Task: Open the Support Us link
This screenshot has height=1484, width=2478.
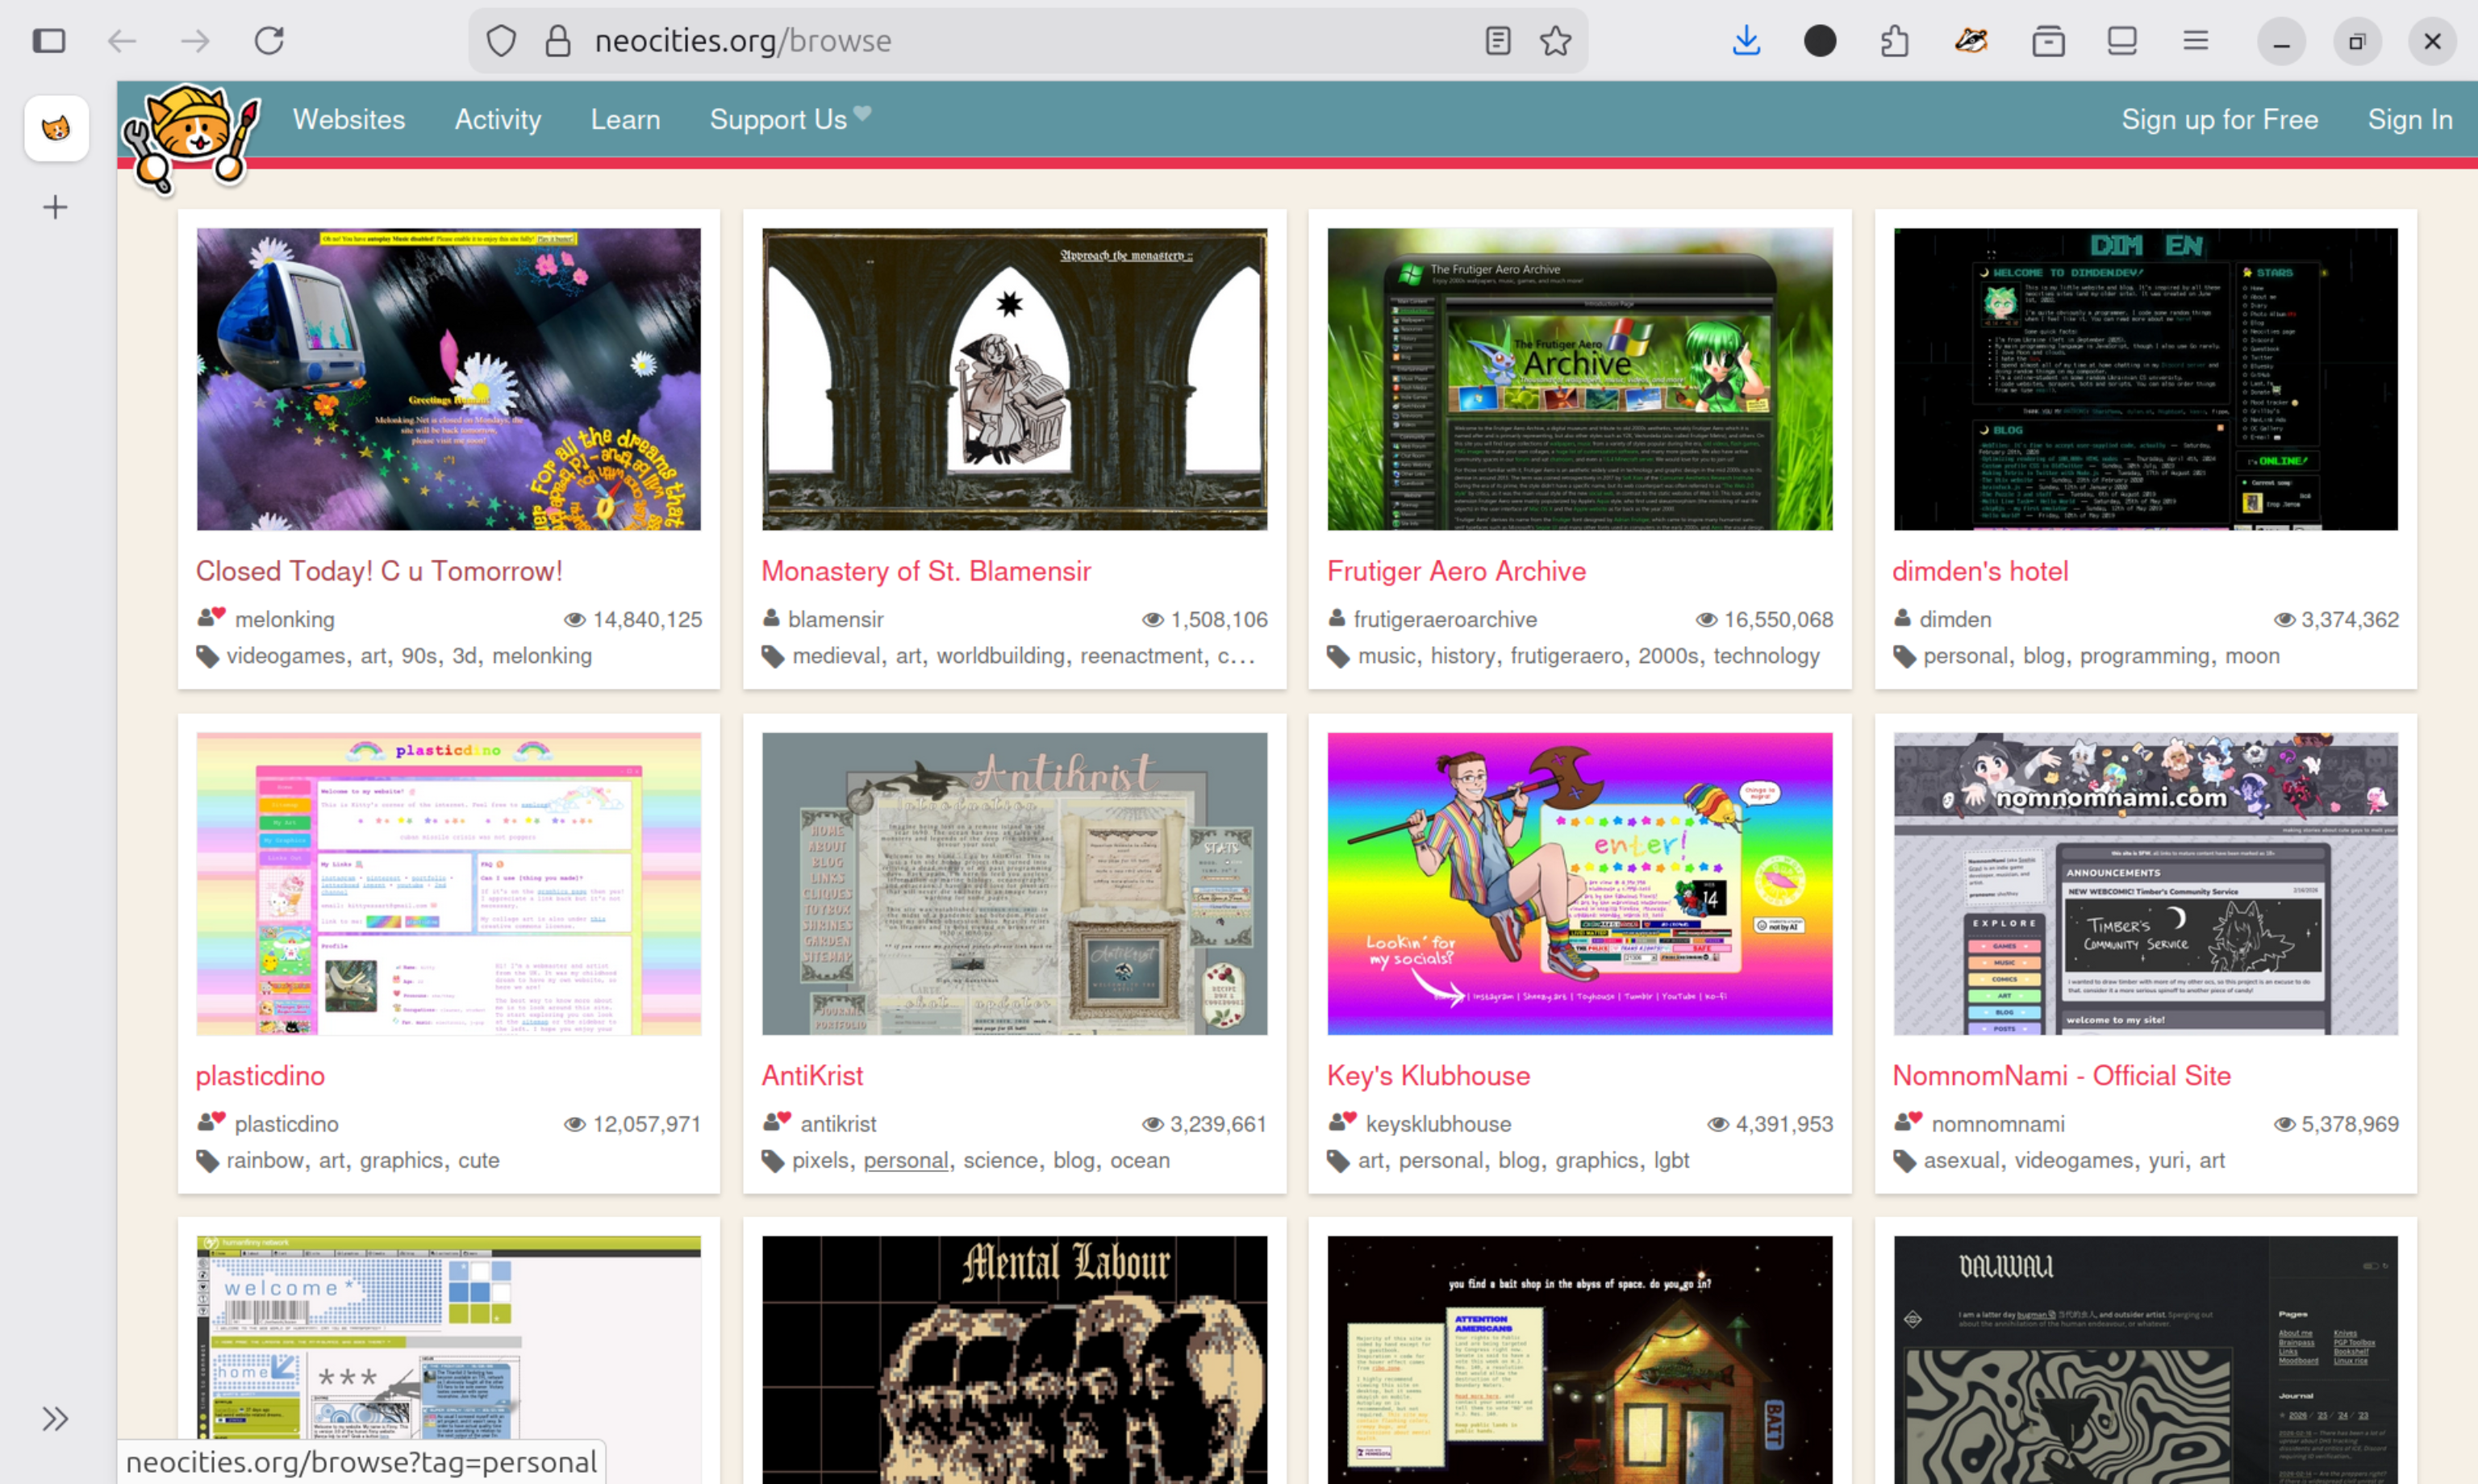Action: pyautogui.click(x=790, y=120)
